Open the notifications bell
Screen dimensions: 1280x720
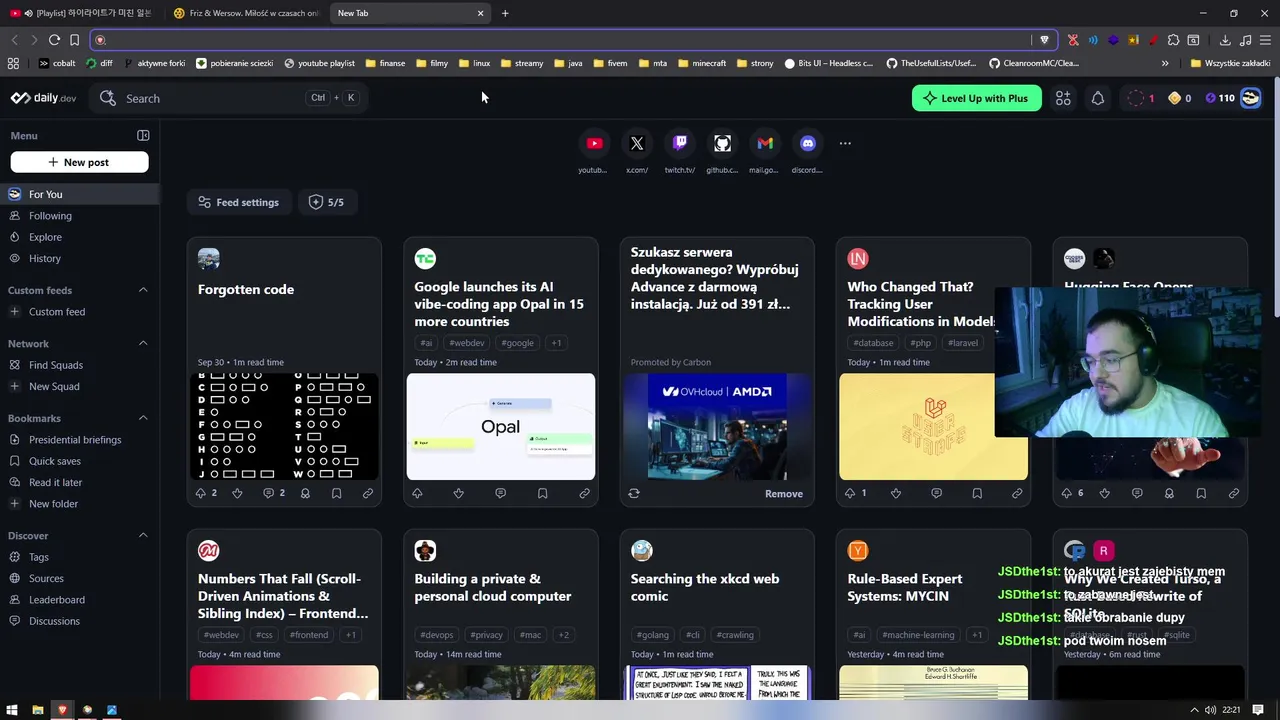click(x=1098, y=98)
